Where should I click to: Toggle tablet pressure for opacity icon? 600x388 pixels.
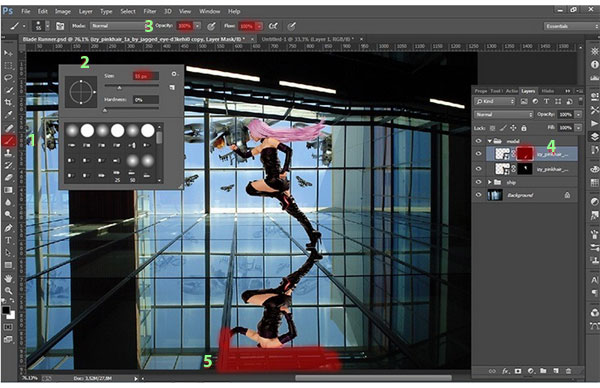[x=211, y=26]
